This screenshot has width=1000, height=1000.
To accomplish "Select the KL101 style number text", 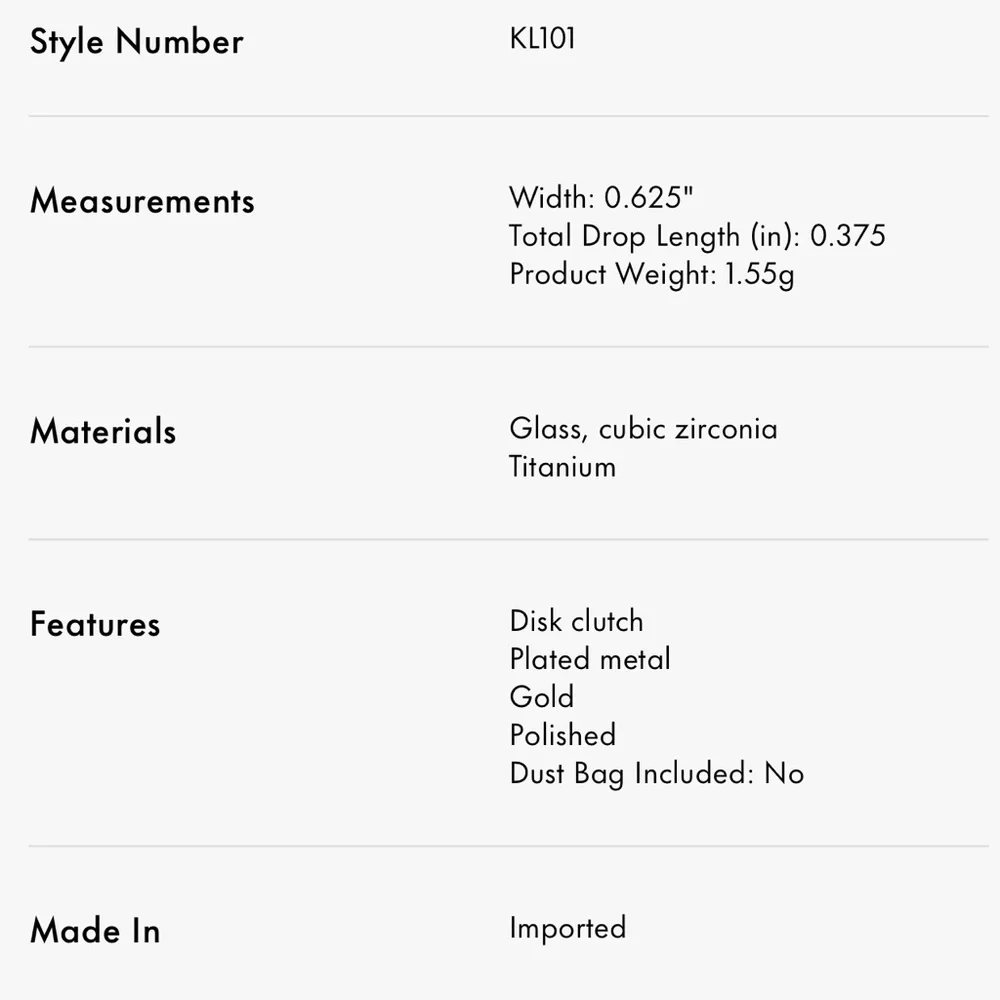I will click(543, 38).
